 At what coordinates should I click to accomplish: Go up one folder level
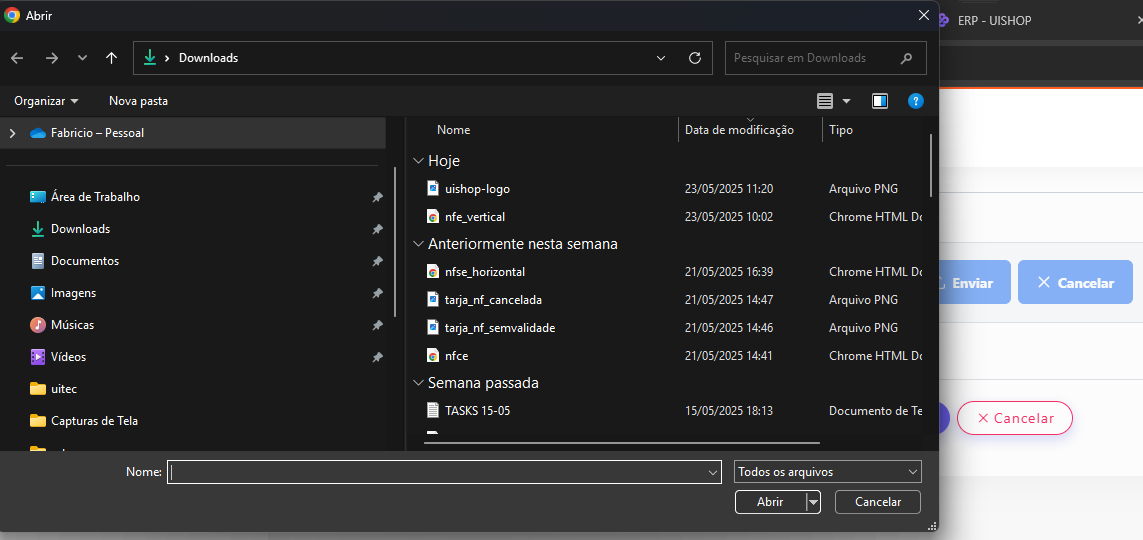[x=112, y=58]
